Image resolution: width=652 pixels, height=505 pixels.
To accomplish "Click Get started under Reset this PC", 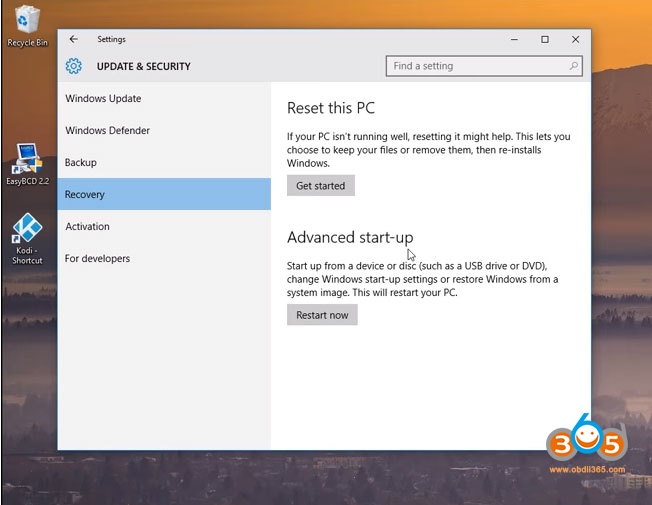I will click(x=321, y=186).
